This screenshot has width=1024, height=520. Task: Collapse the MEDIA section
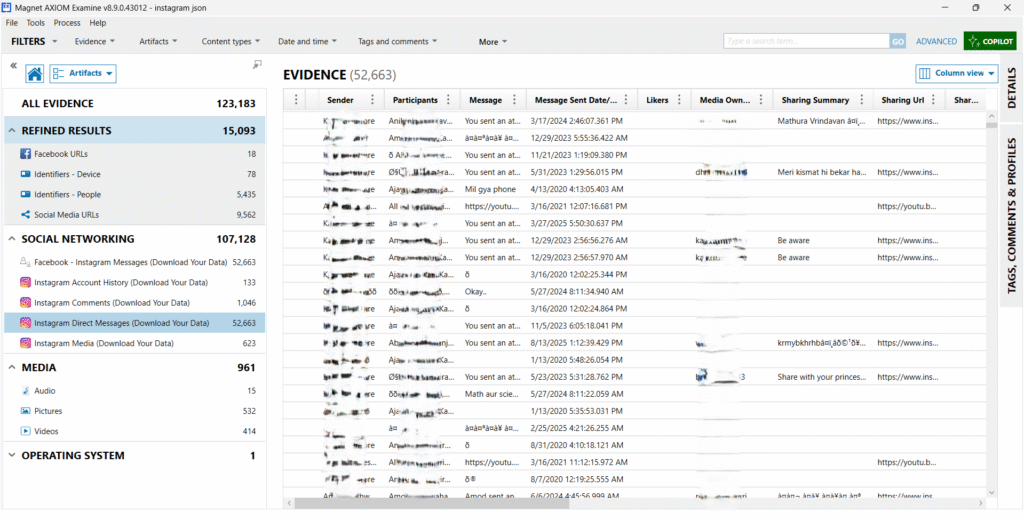12,368
